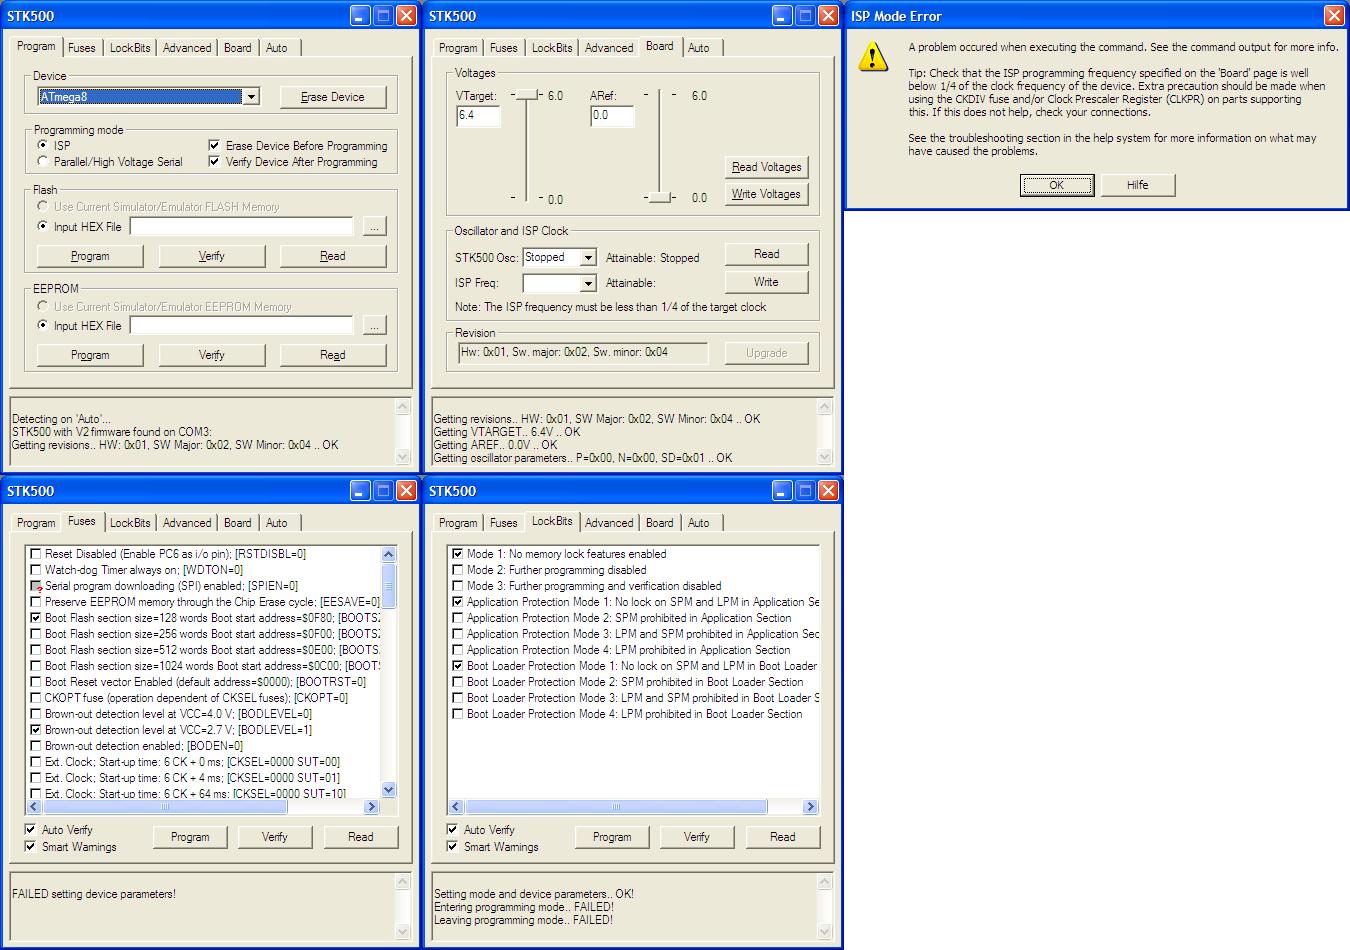Open ISP Freq dropdown
Image resolution: width=1350 pixels, height=950 pixels.
click(x=588, y=284)
